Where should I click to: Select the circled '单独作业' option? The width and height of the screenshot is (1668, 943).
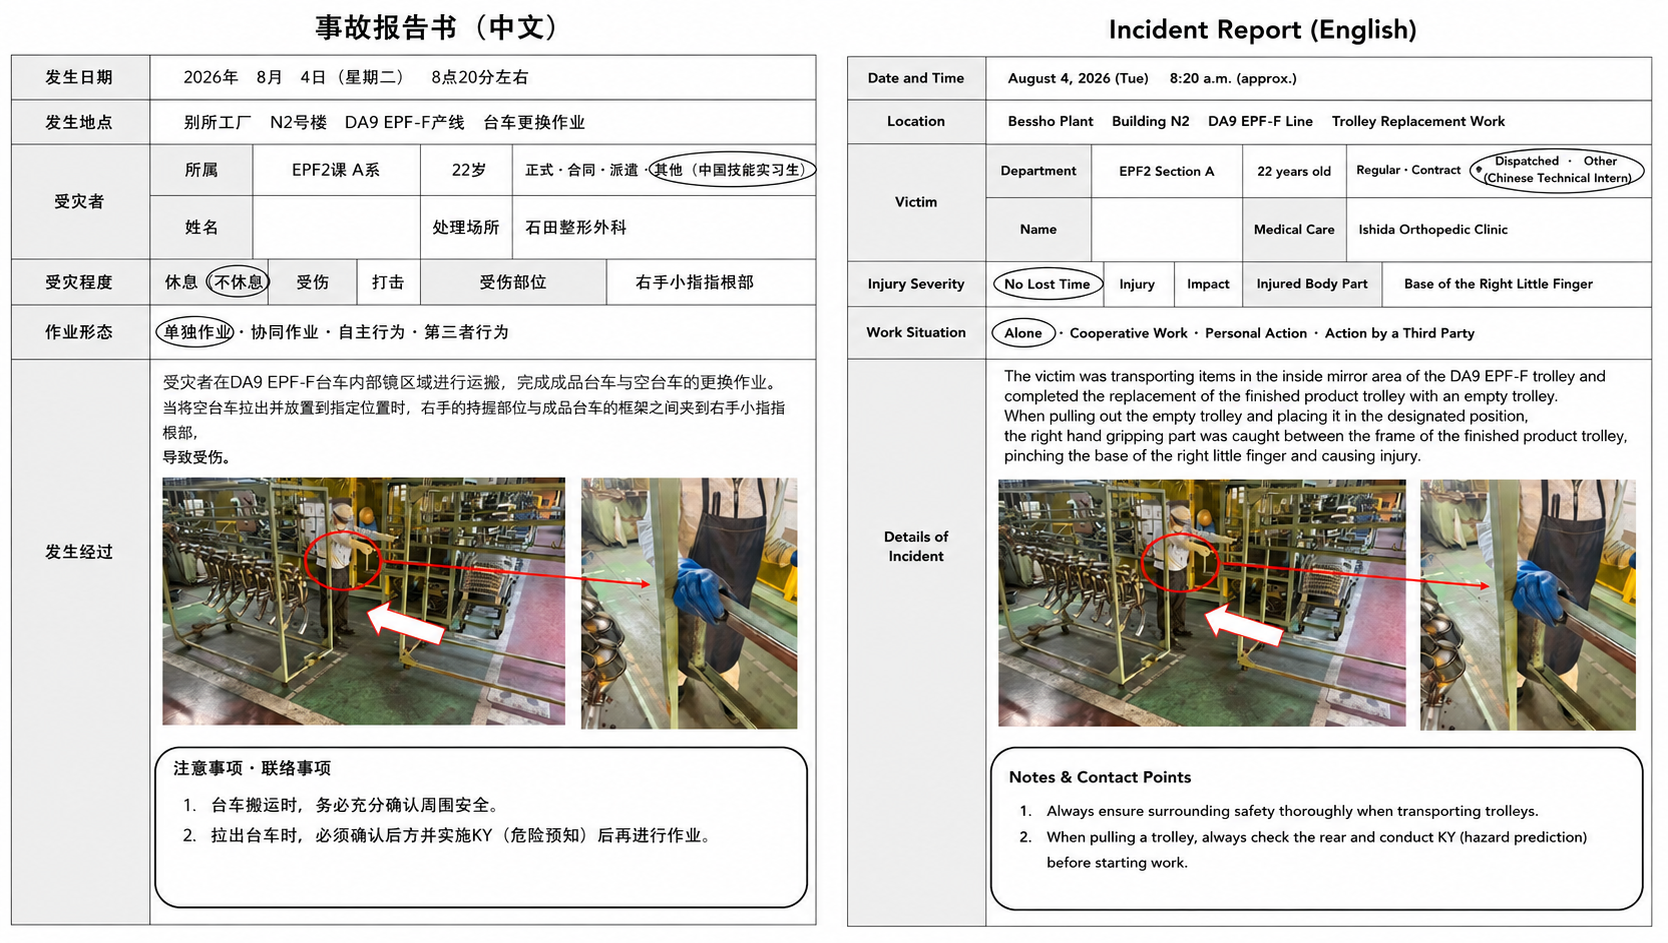tap(195, 332)
